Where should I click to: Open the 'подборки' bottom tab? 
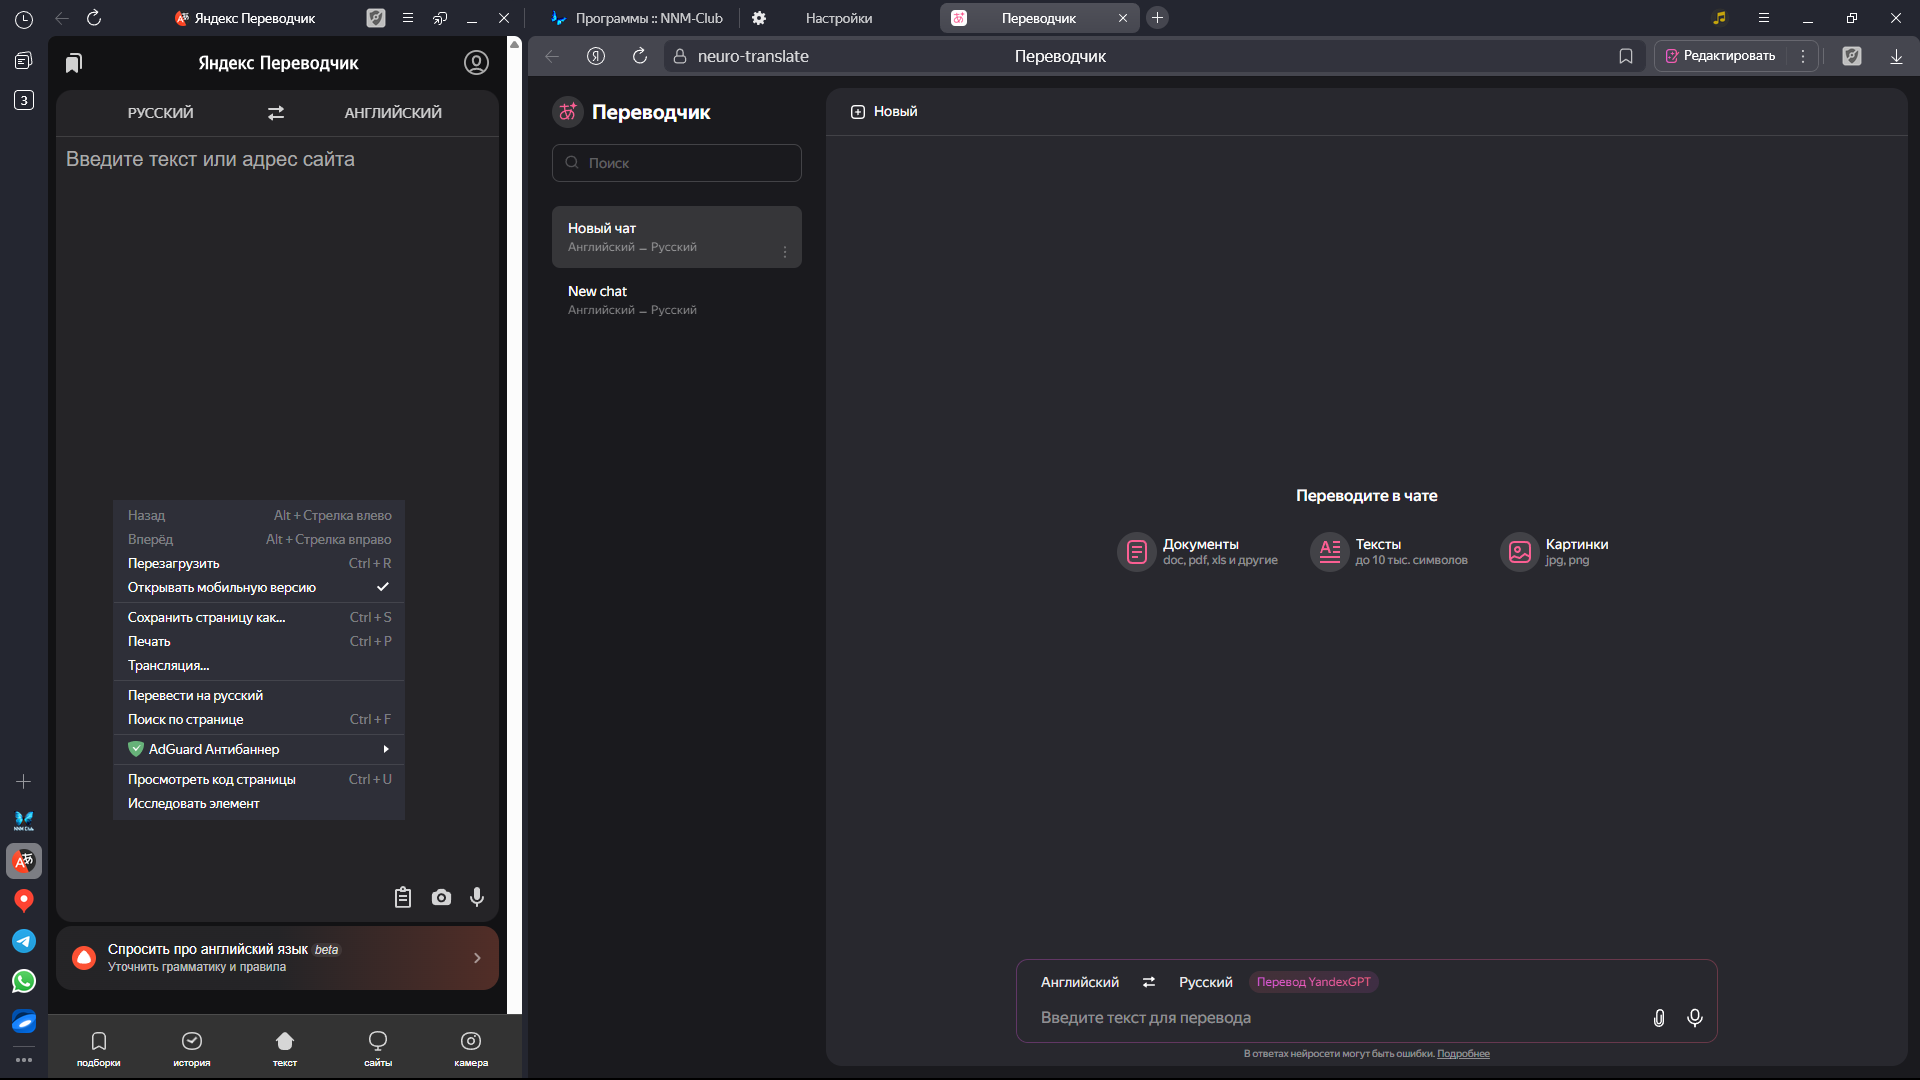coord(99,1048)
